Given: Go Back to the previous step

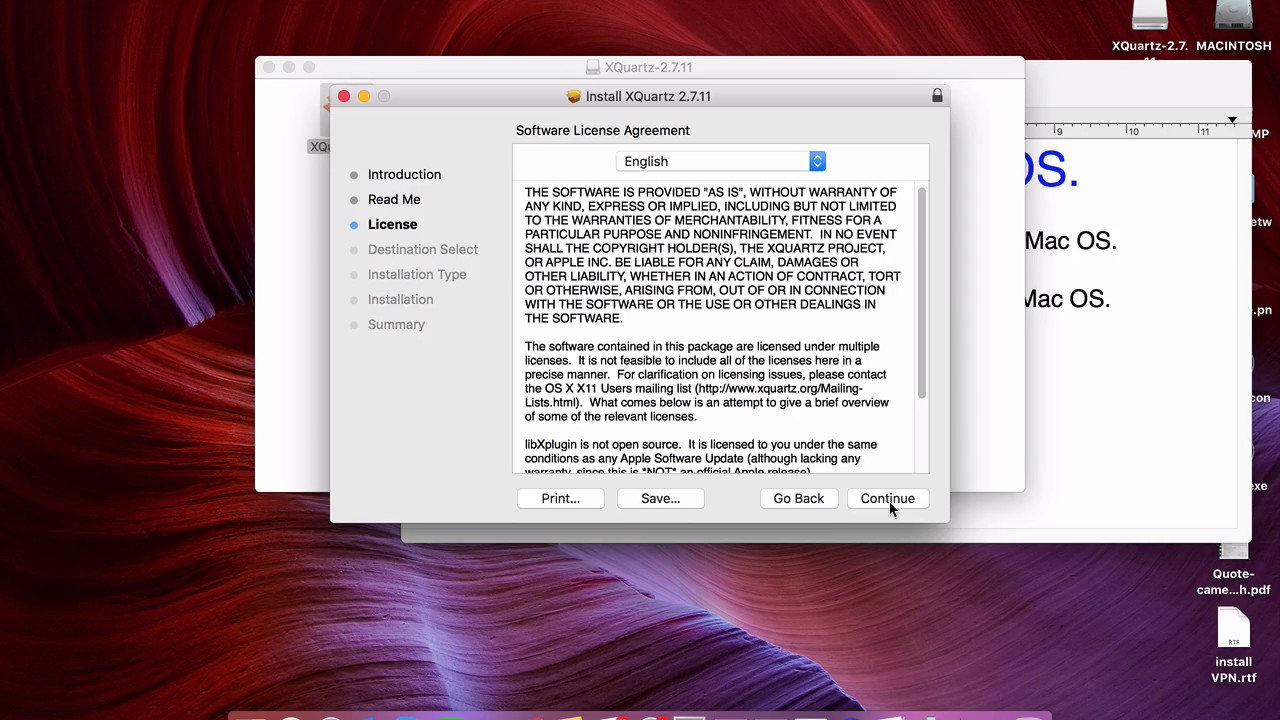Looking at the screenshot, I should click(798, 498).
